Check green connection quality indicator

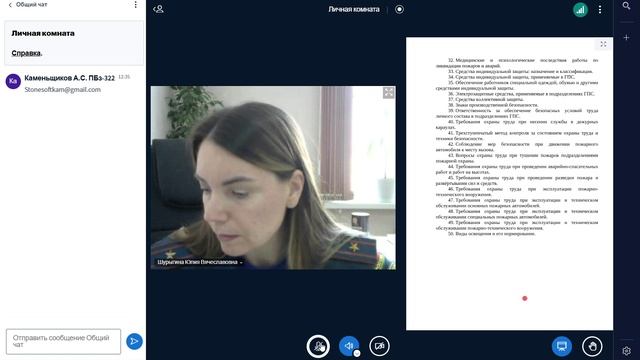click(x=580, y=9)
